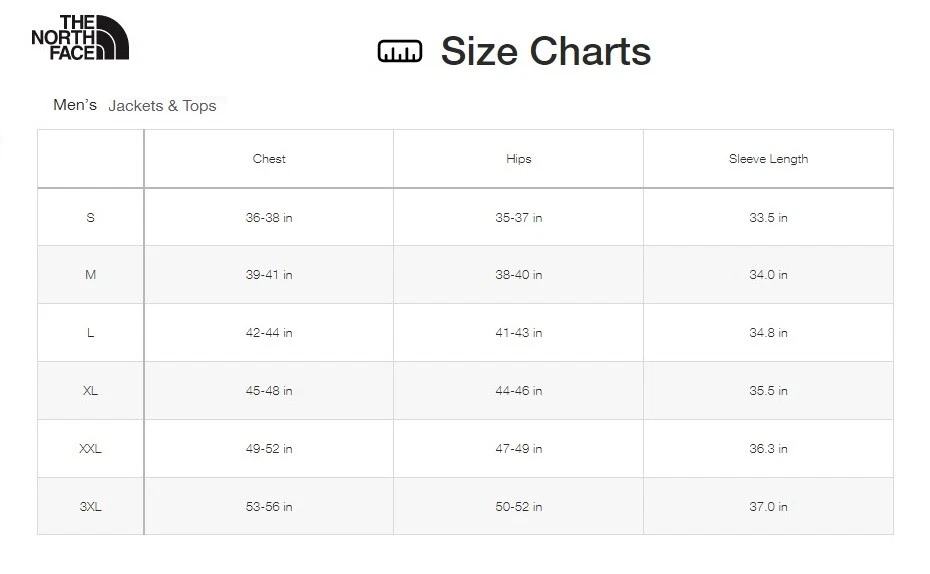Click the 37.0 in sleeve length cell
The width and height of the screenshot is (930, 574).
pos(768,507)
